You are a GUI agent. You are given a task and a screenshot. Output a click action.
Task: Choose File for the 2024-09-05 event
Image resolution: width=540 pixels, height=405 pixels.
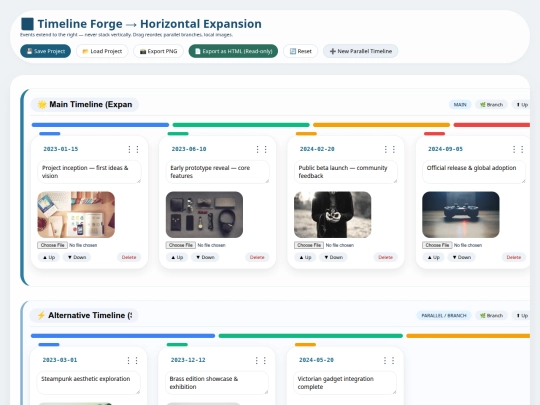[x=437, y=245]
